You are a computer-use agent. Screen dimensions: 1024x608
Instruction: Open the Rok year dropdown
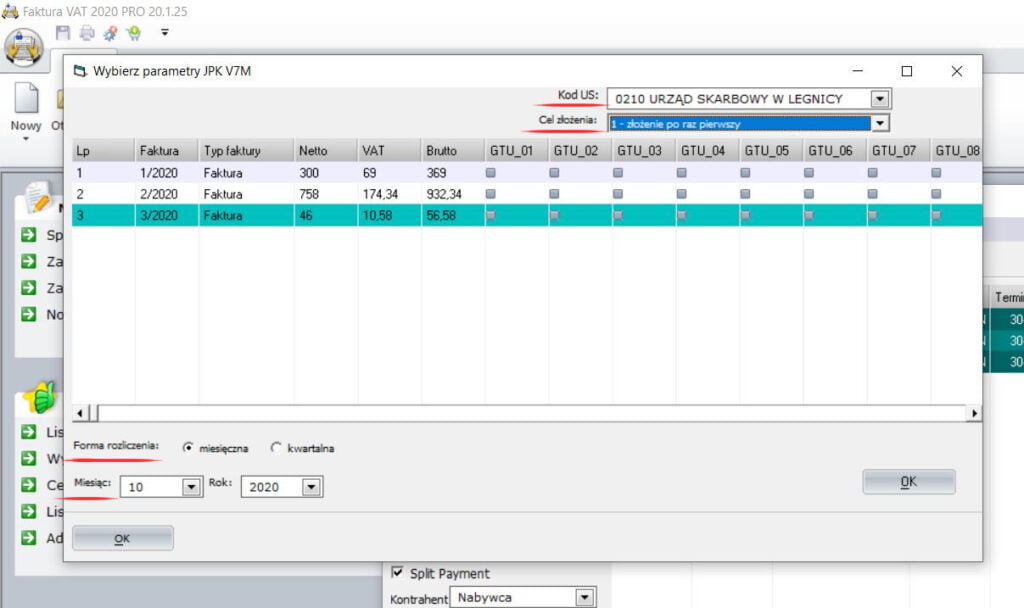311,487
